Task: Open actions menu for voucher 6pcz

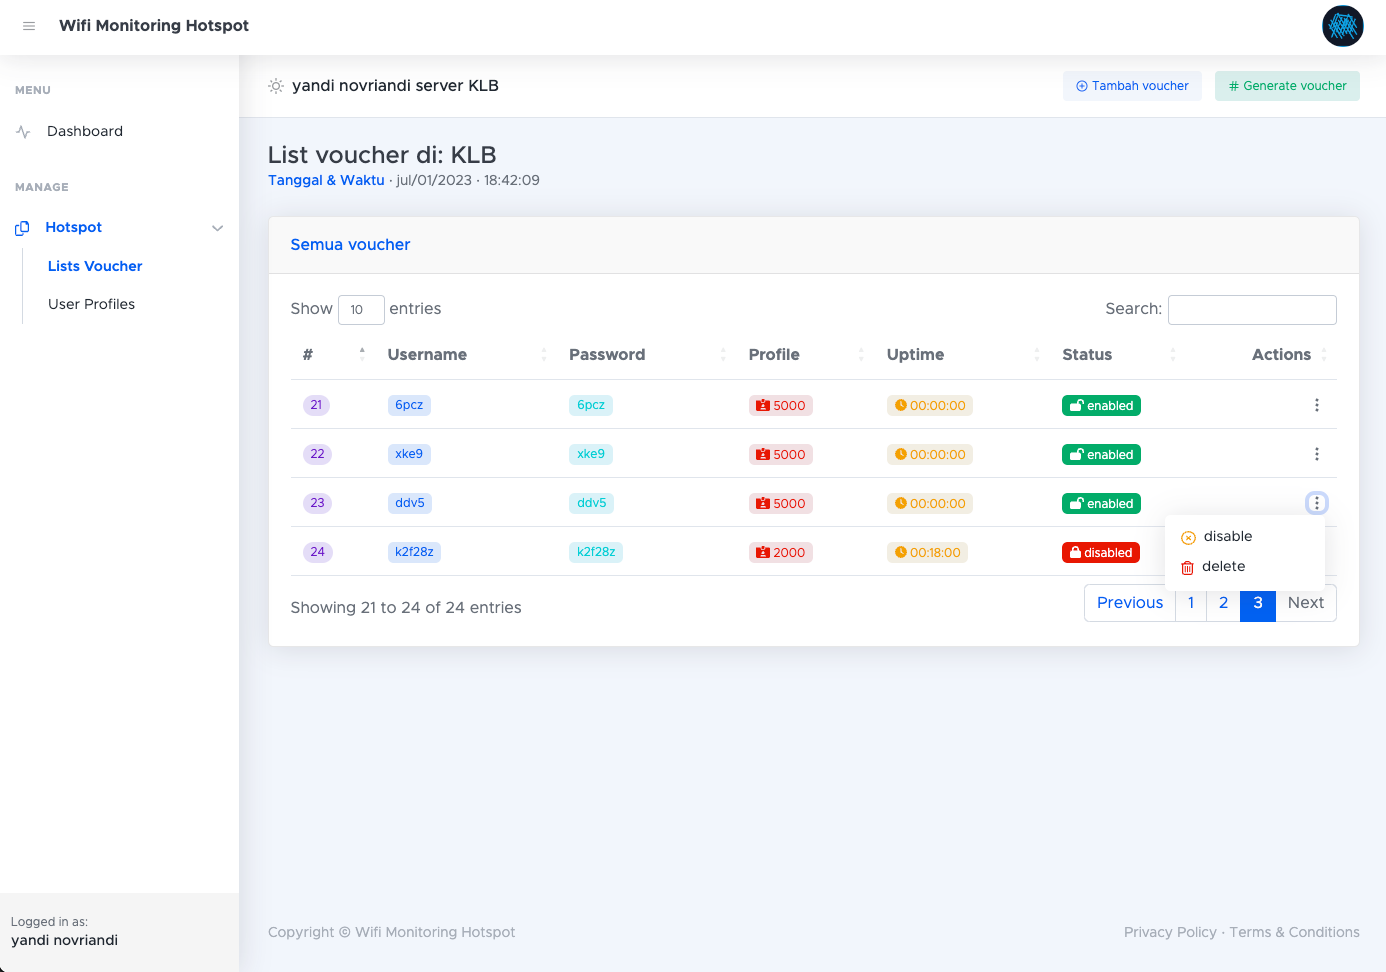Action: click(x=1316, y=405)
